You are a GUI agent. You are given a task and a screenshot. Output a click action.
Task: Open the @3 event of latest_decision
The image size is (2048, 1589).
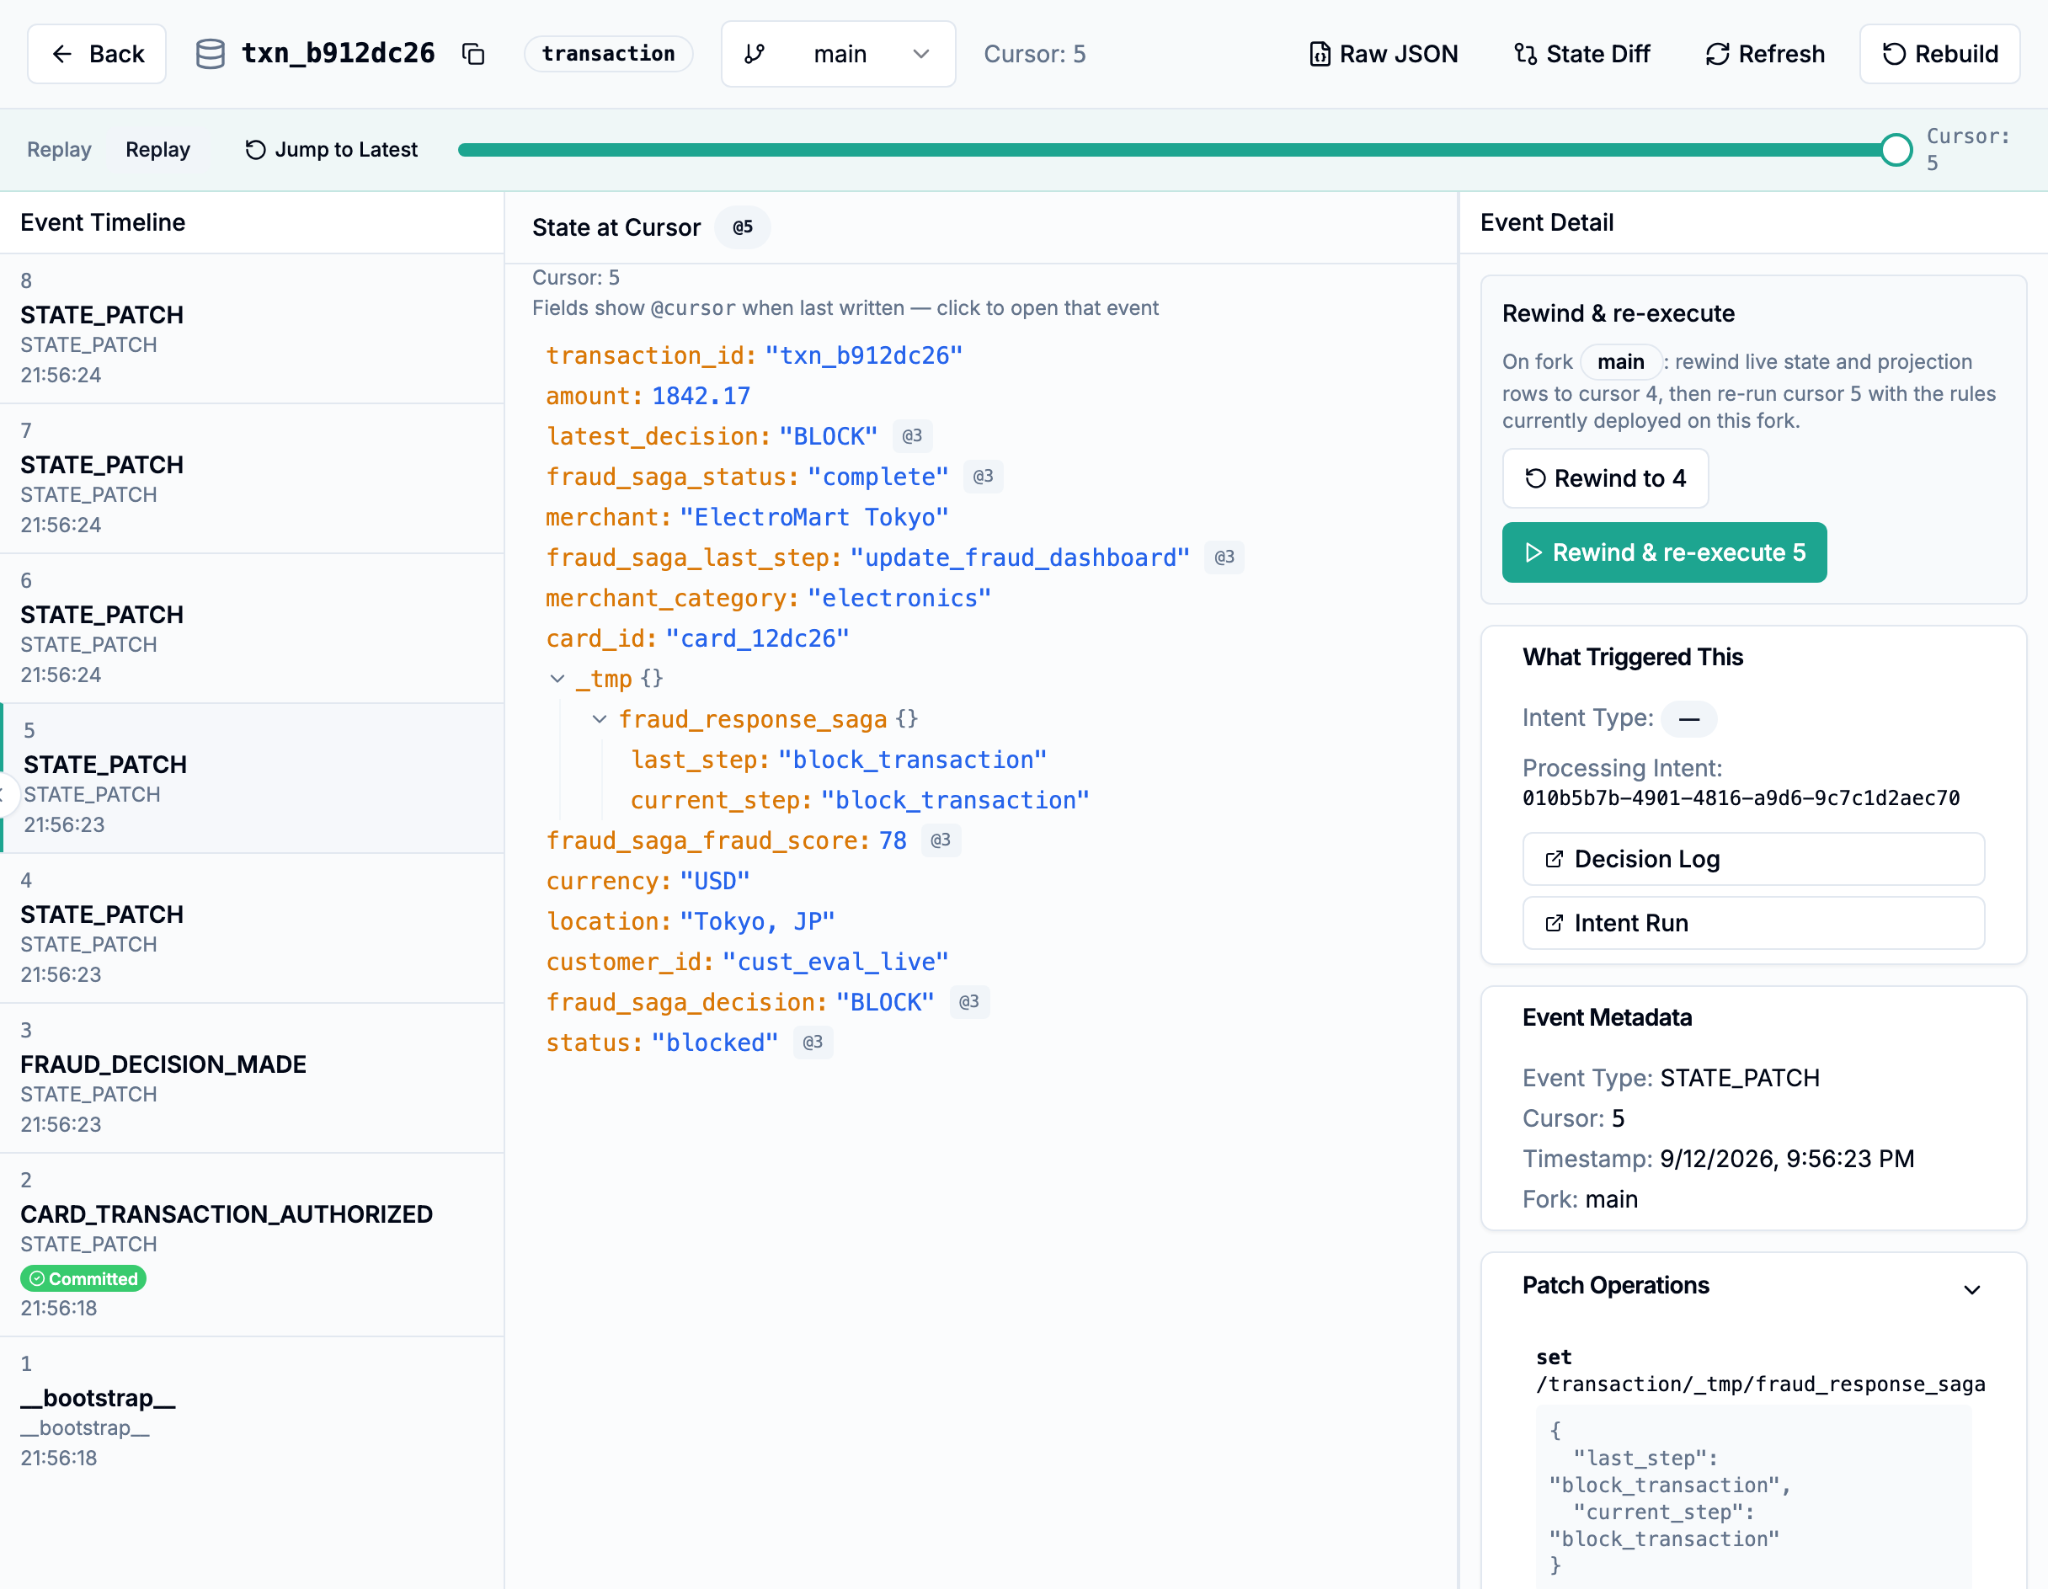912,437
